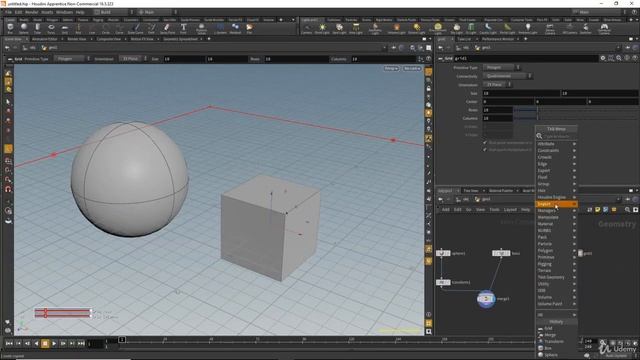Select the Spray Paint shelf tool
Image resolution: width=640 pixels, height=360 pixels.
point(167,29)
